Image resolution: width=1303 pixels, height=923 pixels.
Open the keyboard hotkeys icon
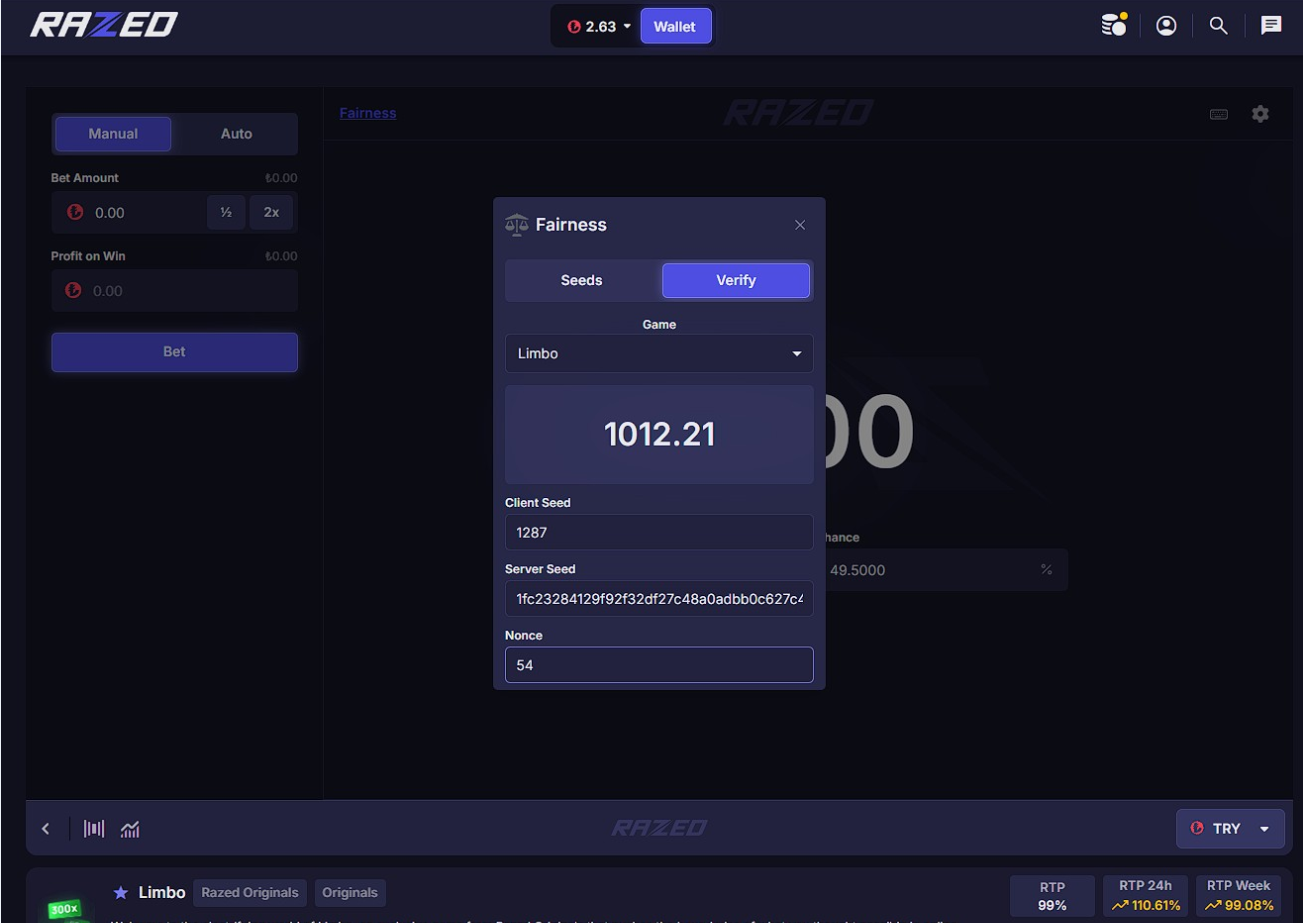pyautogui.click(x=1219, y=114)
